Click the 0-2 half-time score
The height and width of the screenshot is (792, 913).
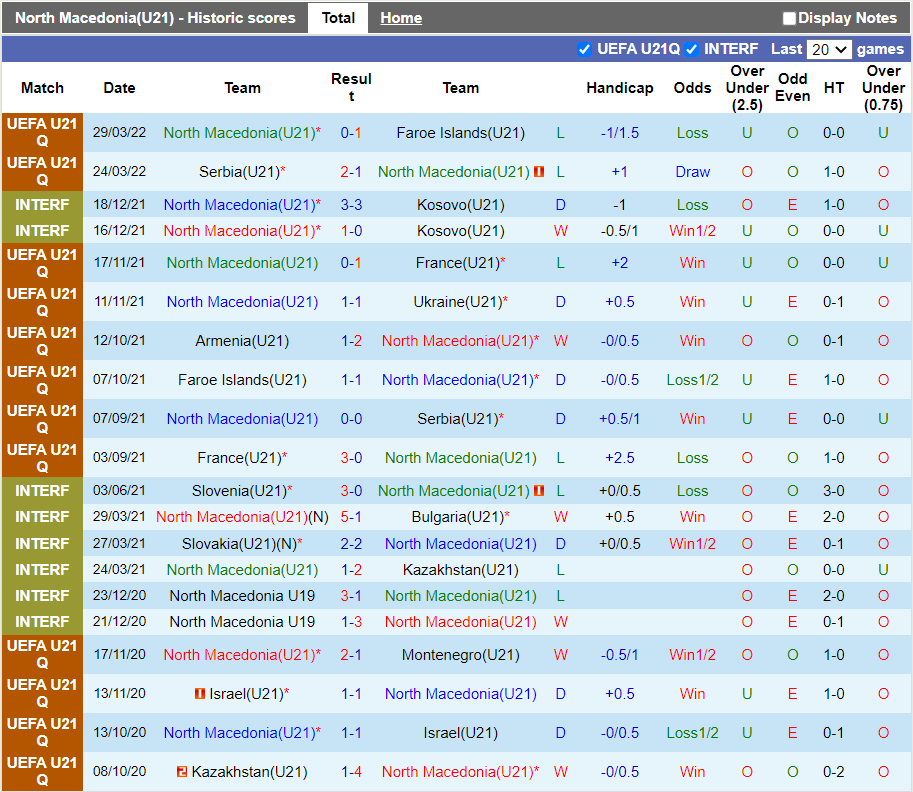834,772
